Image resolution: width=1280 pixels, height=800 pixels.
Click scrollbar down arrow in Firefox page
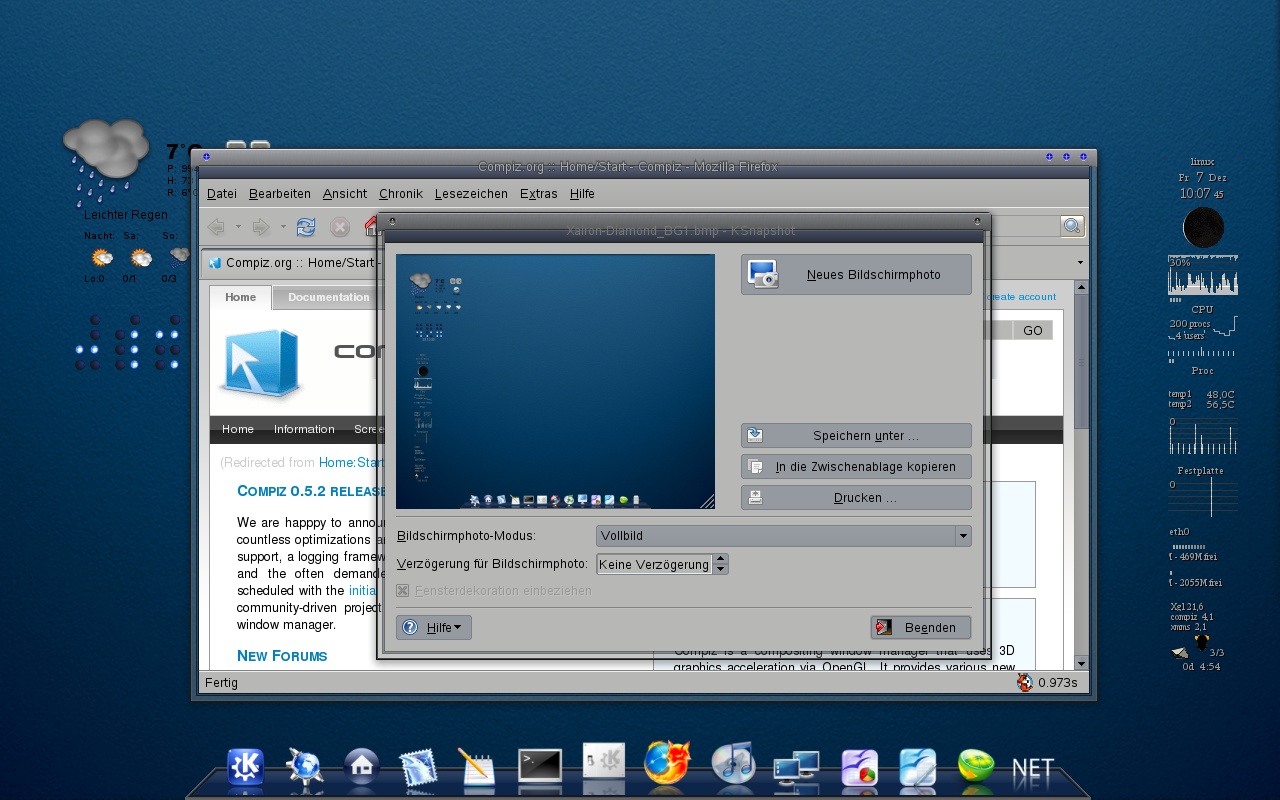[x=1081, y=663]
